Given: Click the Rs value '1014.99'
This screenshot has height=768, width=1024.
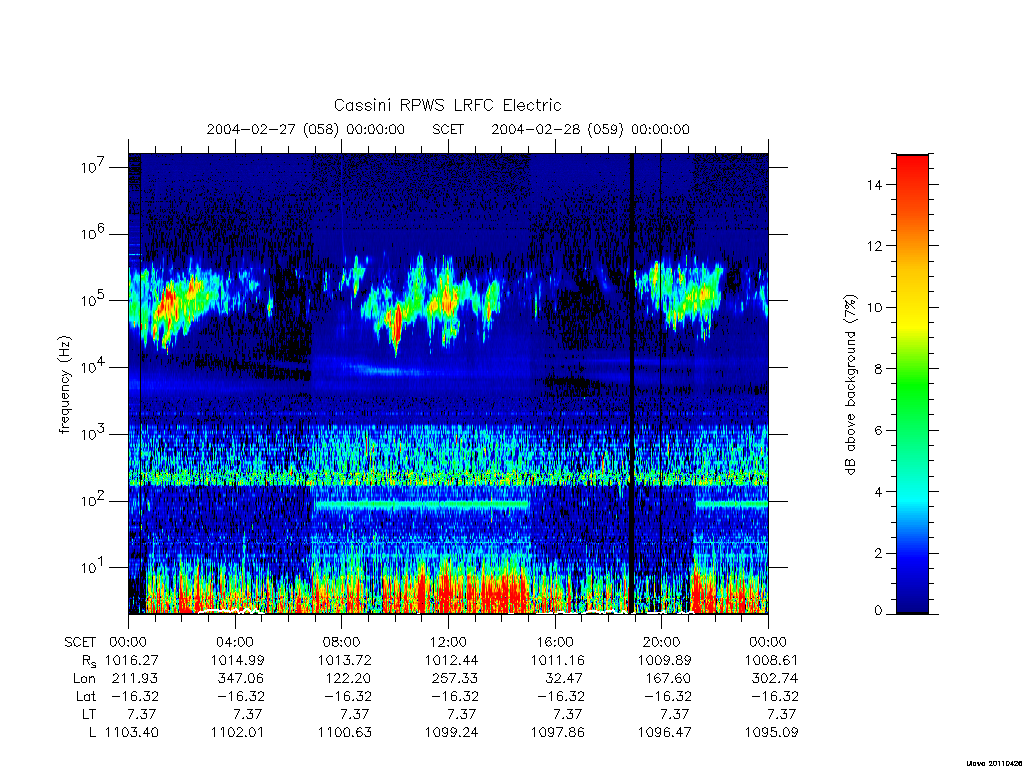Looking at the screenshot, I should click(238, 660).
